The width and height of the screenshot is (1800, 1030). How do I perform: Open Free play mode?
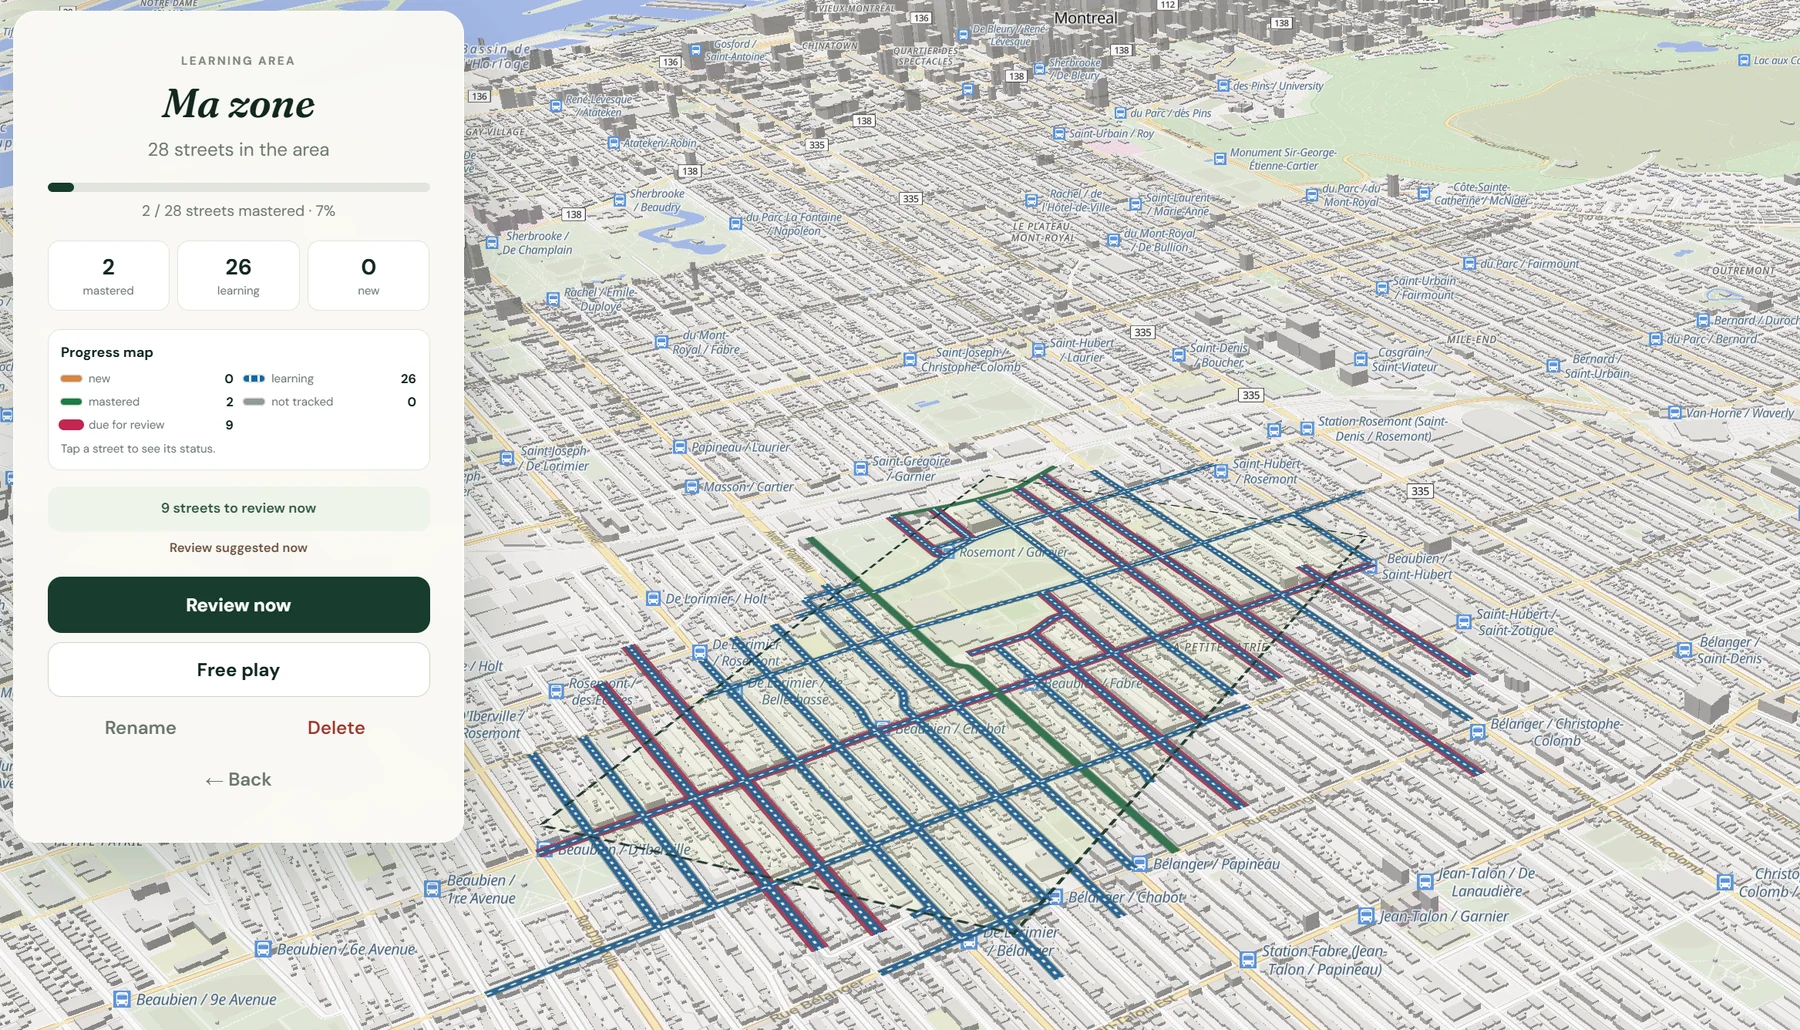pyautogui.click(x=239, y=670)
